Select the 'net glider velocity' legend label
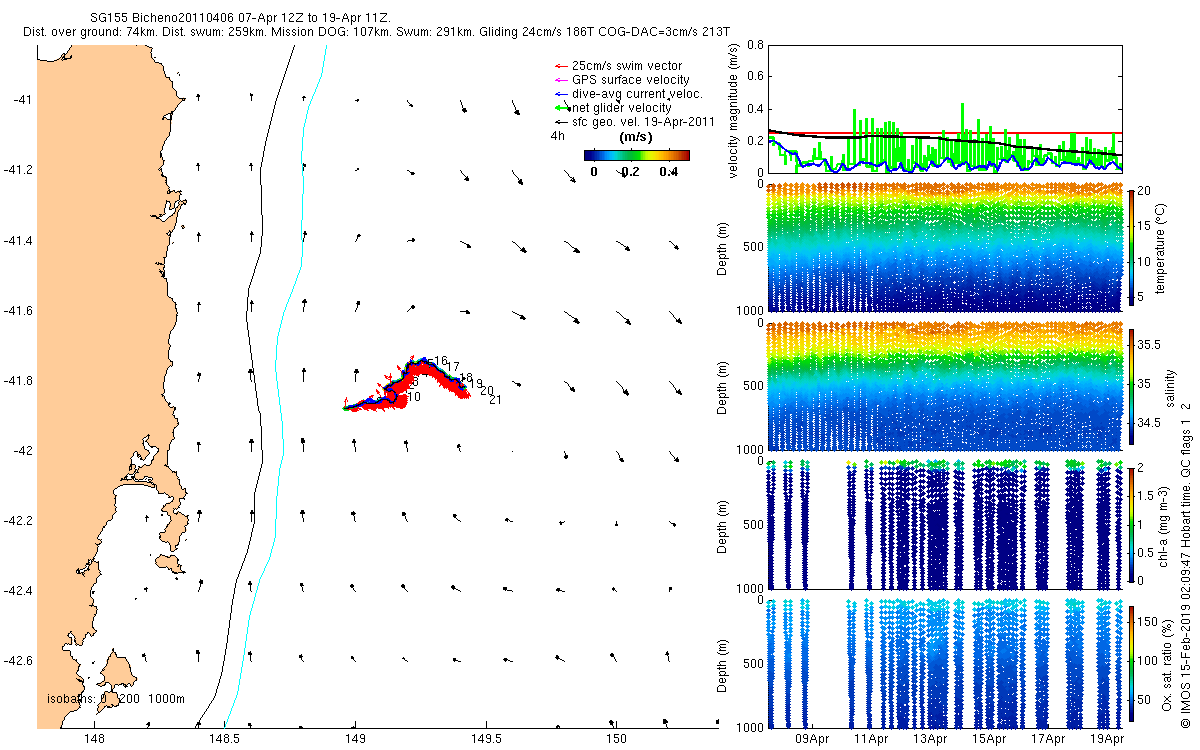This screenshot has width=1200, height=750. [621, 107]
